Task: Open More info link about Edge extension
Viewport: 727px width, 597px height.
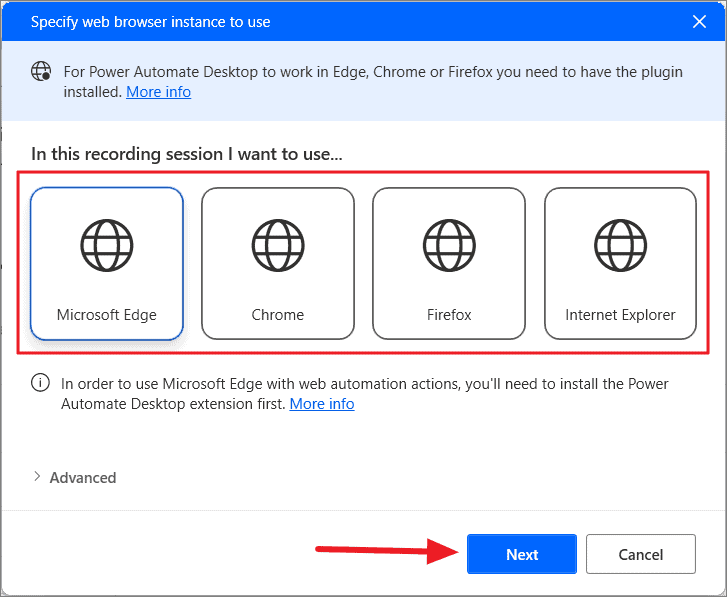Action: point(322,404)
